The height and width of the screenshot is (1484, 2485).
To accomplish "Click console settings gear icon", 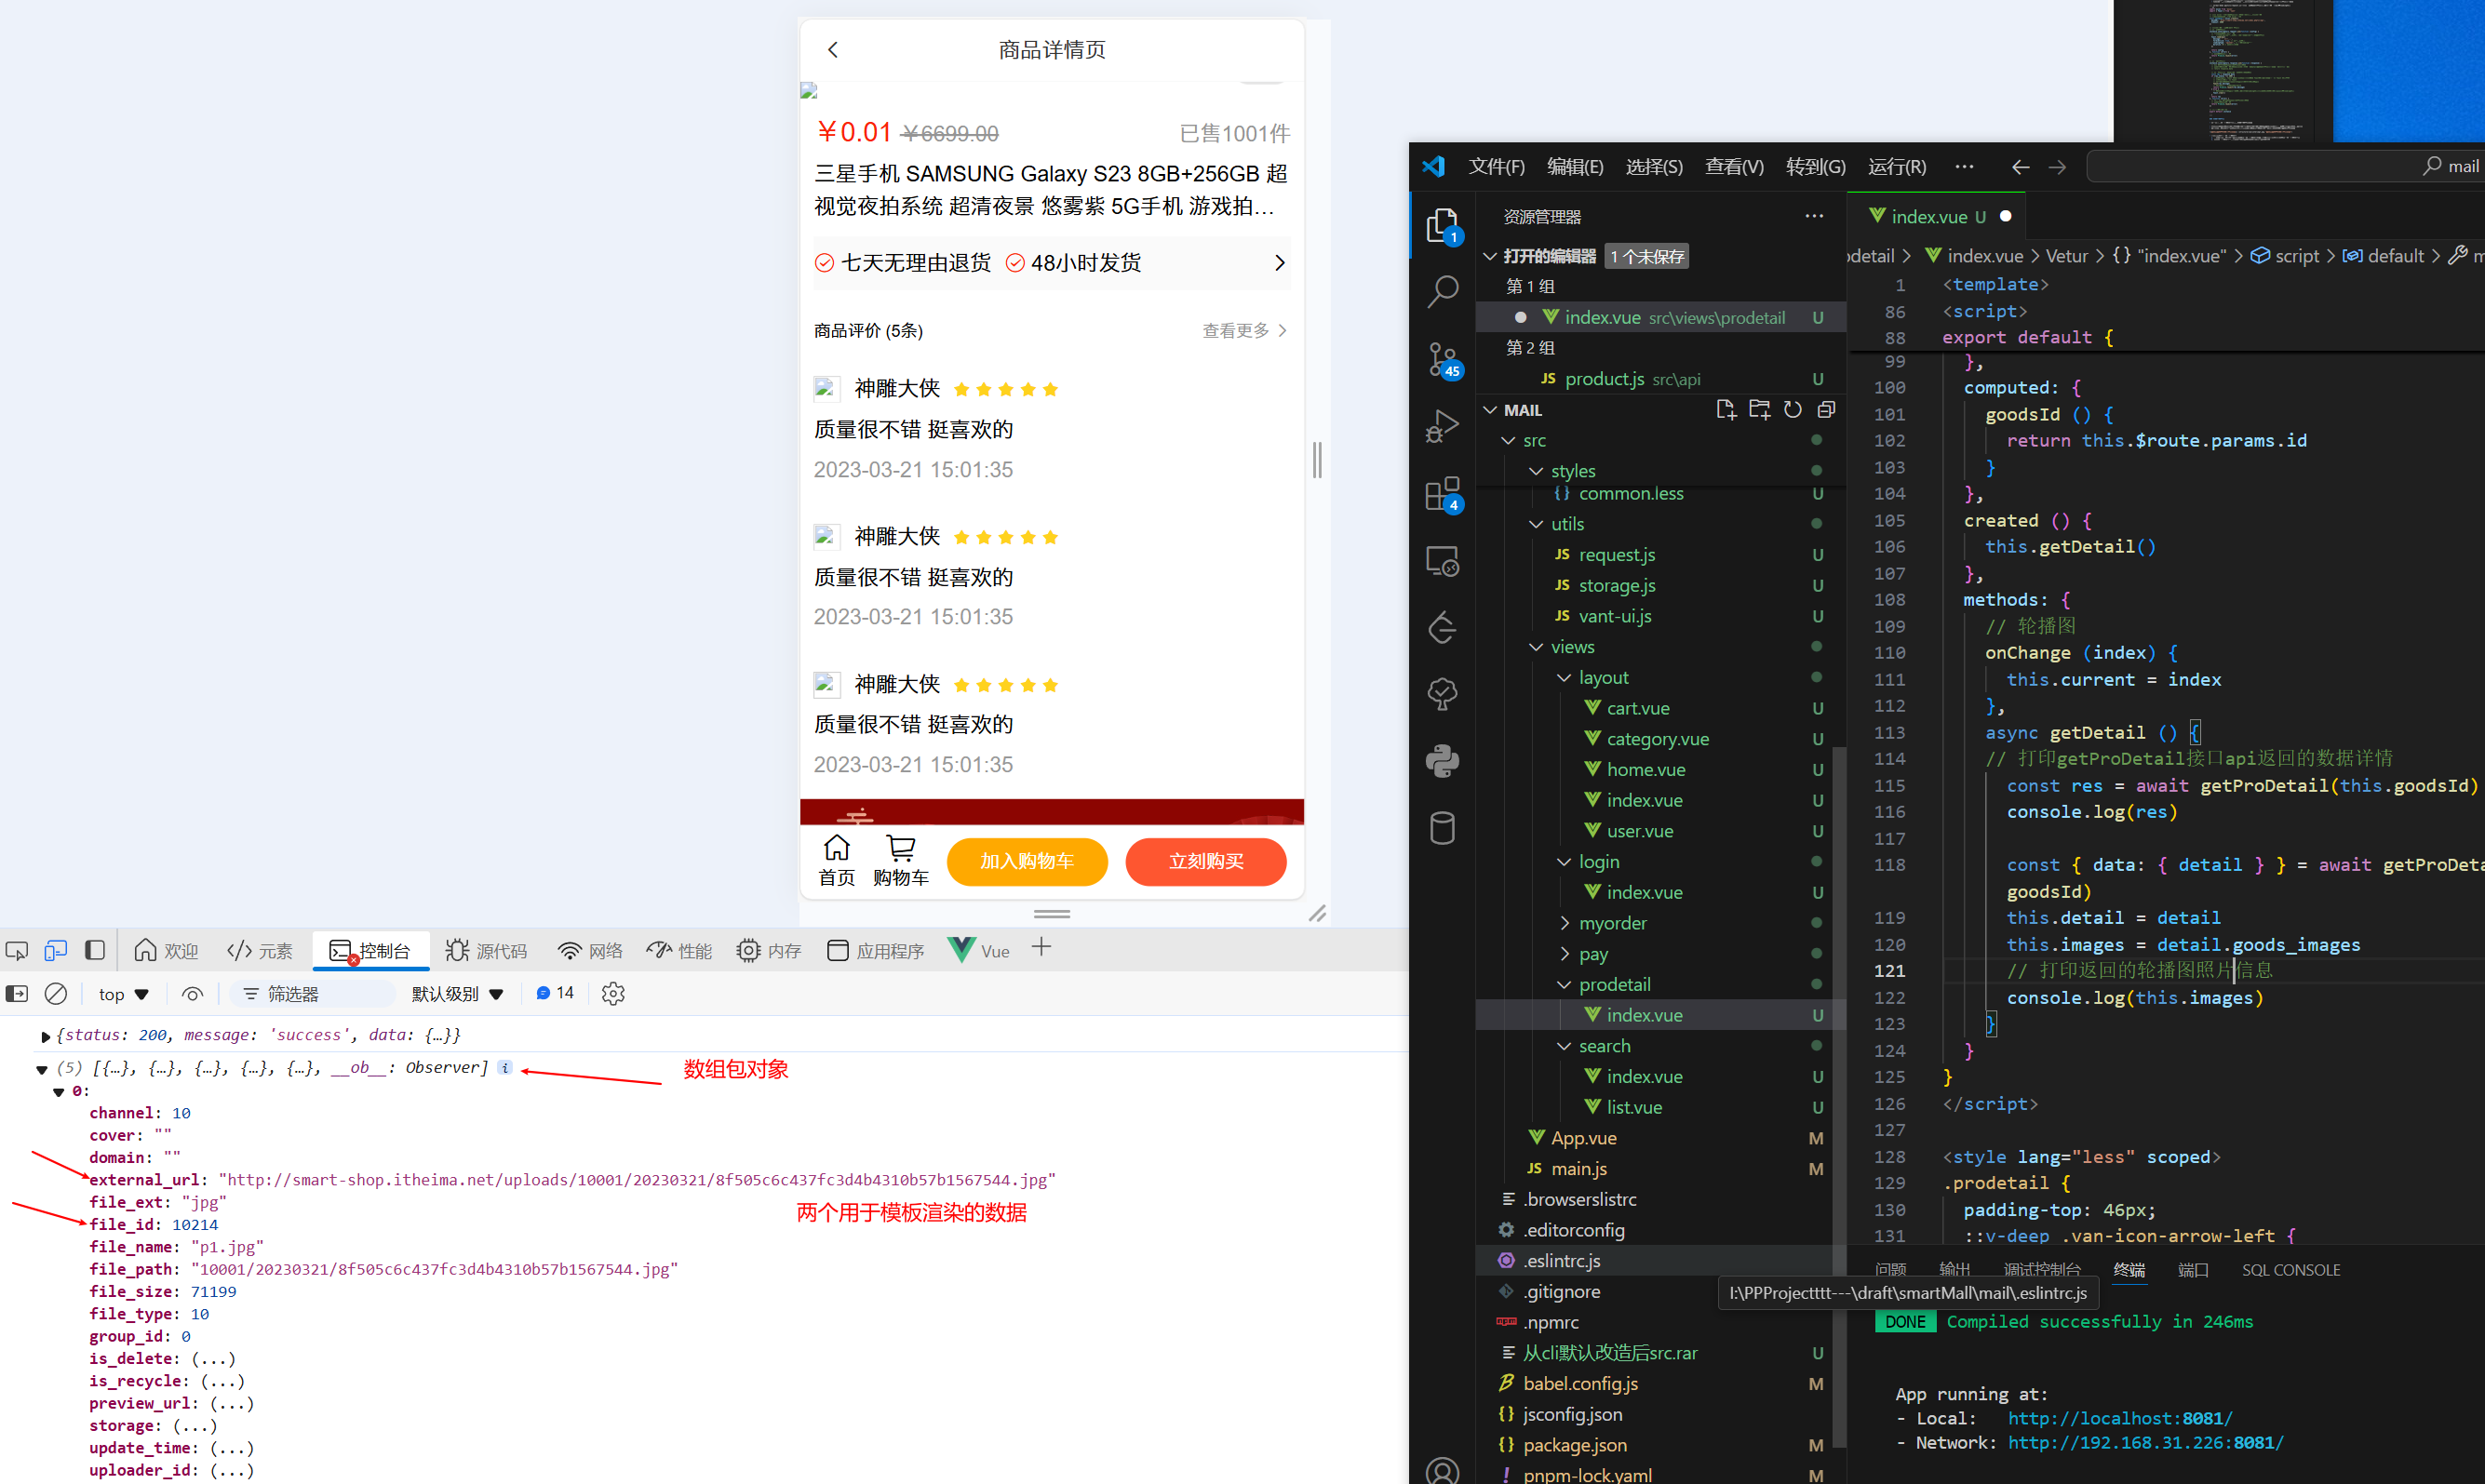I will click(x=613, y=994).
